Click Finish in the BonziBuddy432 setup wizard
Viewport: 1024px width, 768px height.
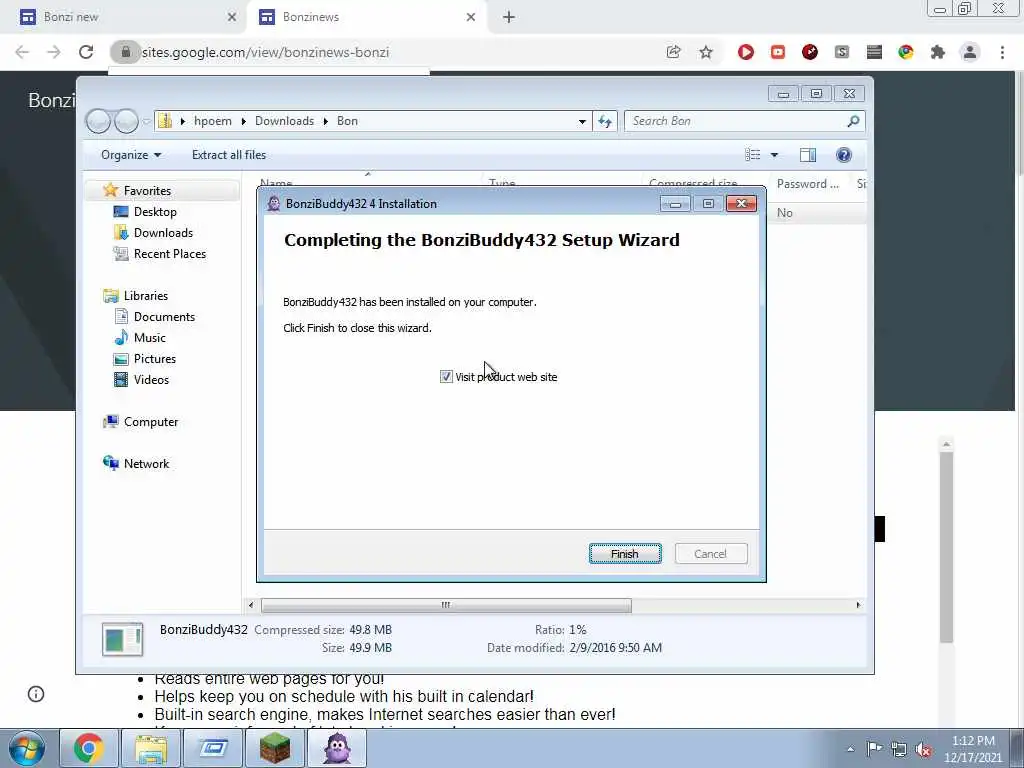coord(625,554)
